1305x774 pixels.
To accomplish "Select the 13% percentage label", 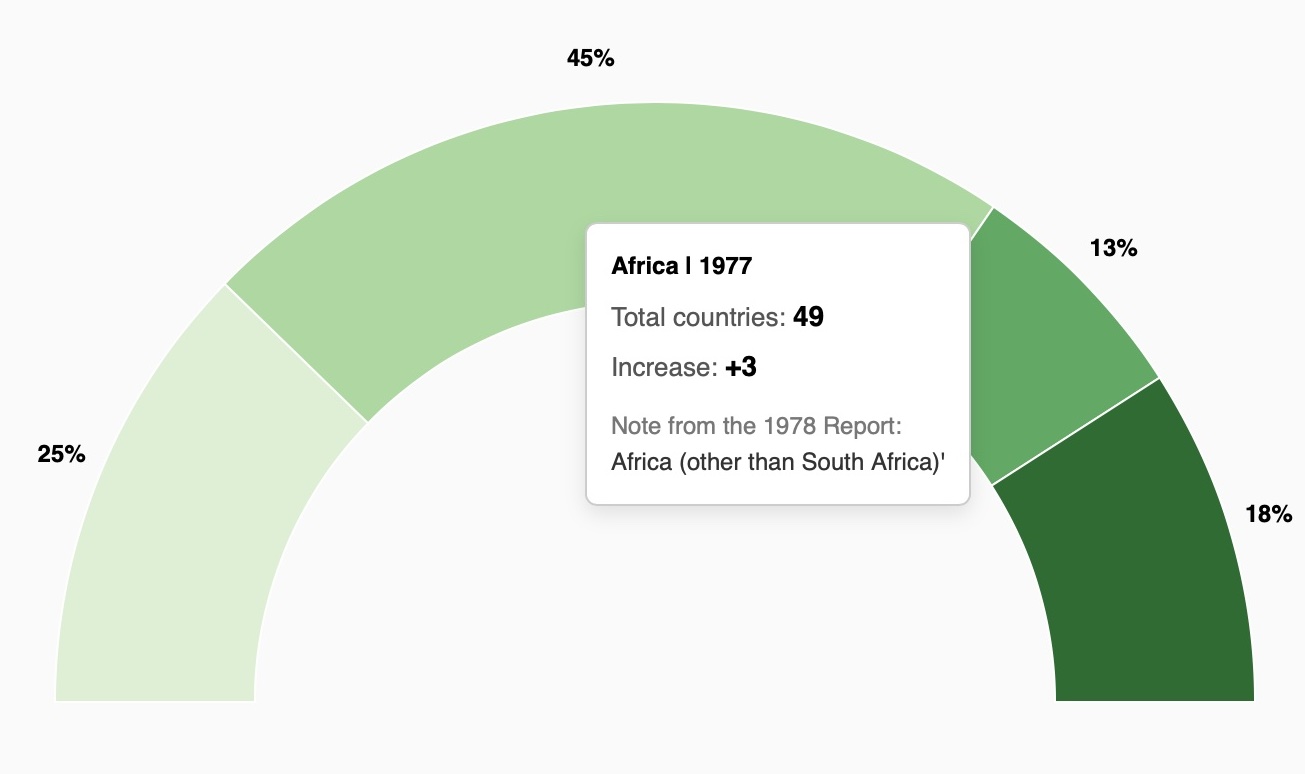I will [1113, 248].
